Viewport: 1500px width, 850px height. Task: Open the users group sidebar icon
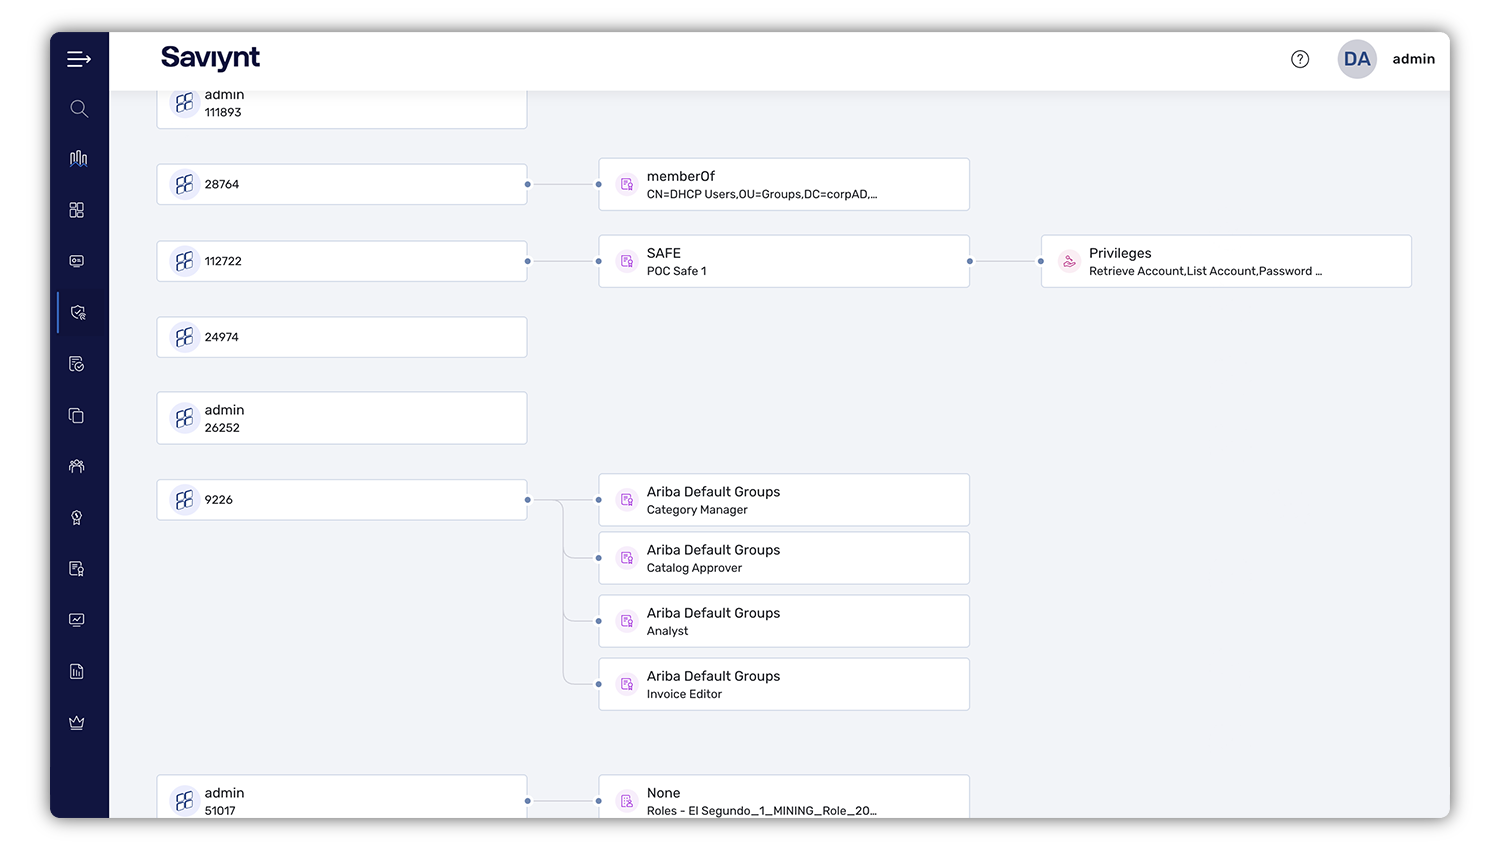(77, 466)
